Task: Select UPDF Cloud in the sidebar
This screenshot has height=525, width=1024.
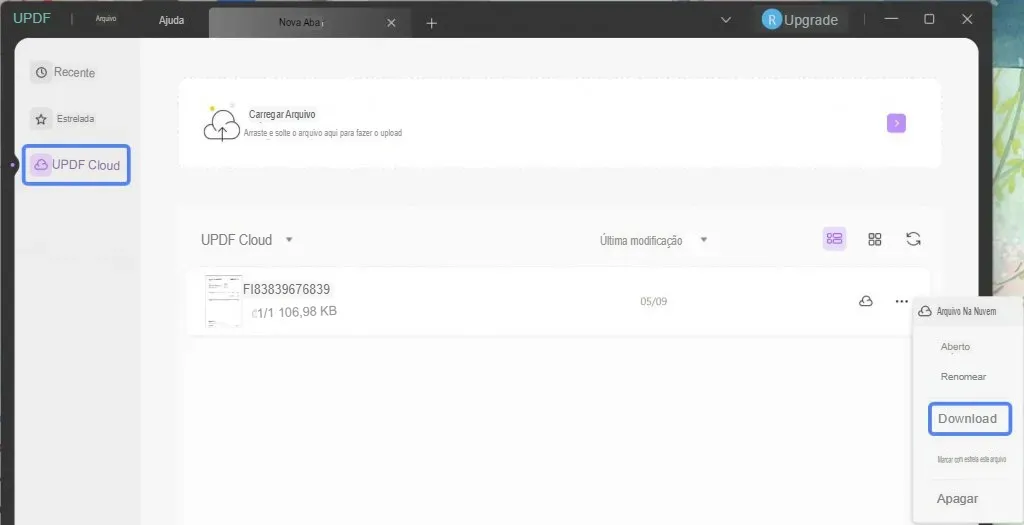Action: tap(76, 165)
